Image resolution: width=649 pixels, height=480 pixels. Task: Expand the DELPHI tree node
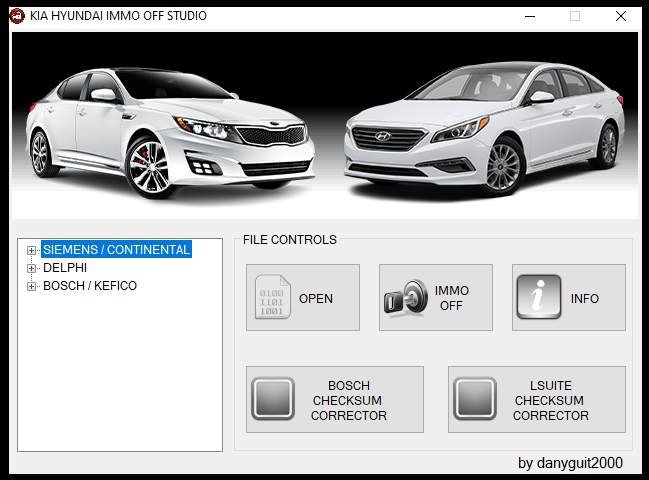(x=32, y=268)
